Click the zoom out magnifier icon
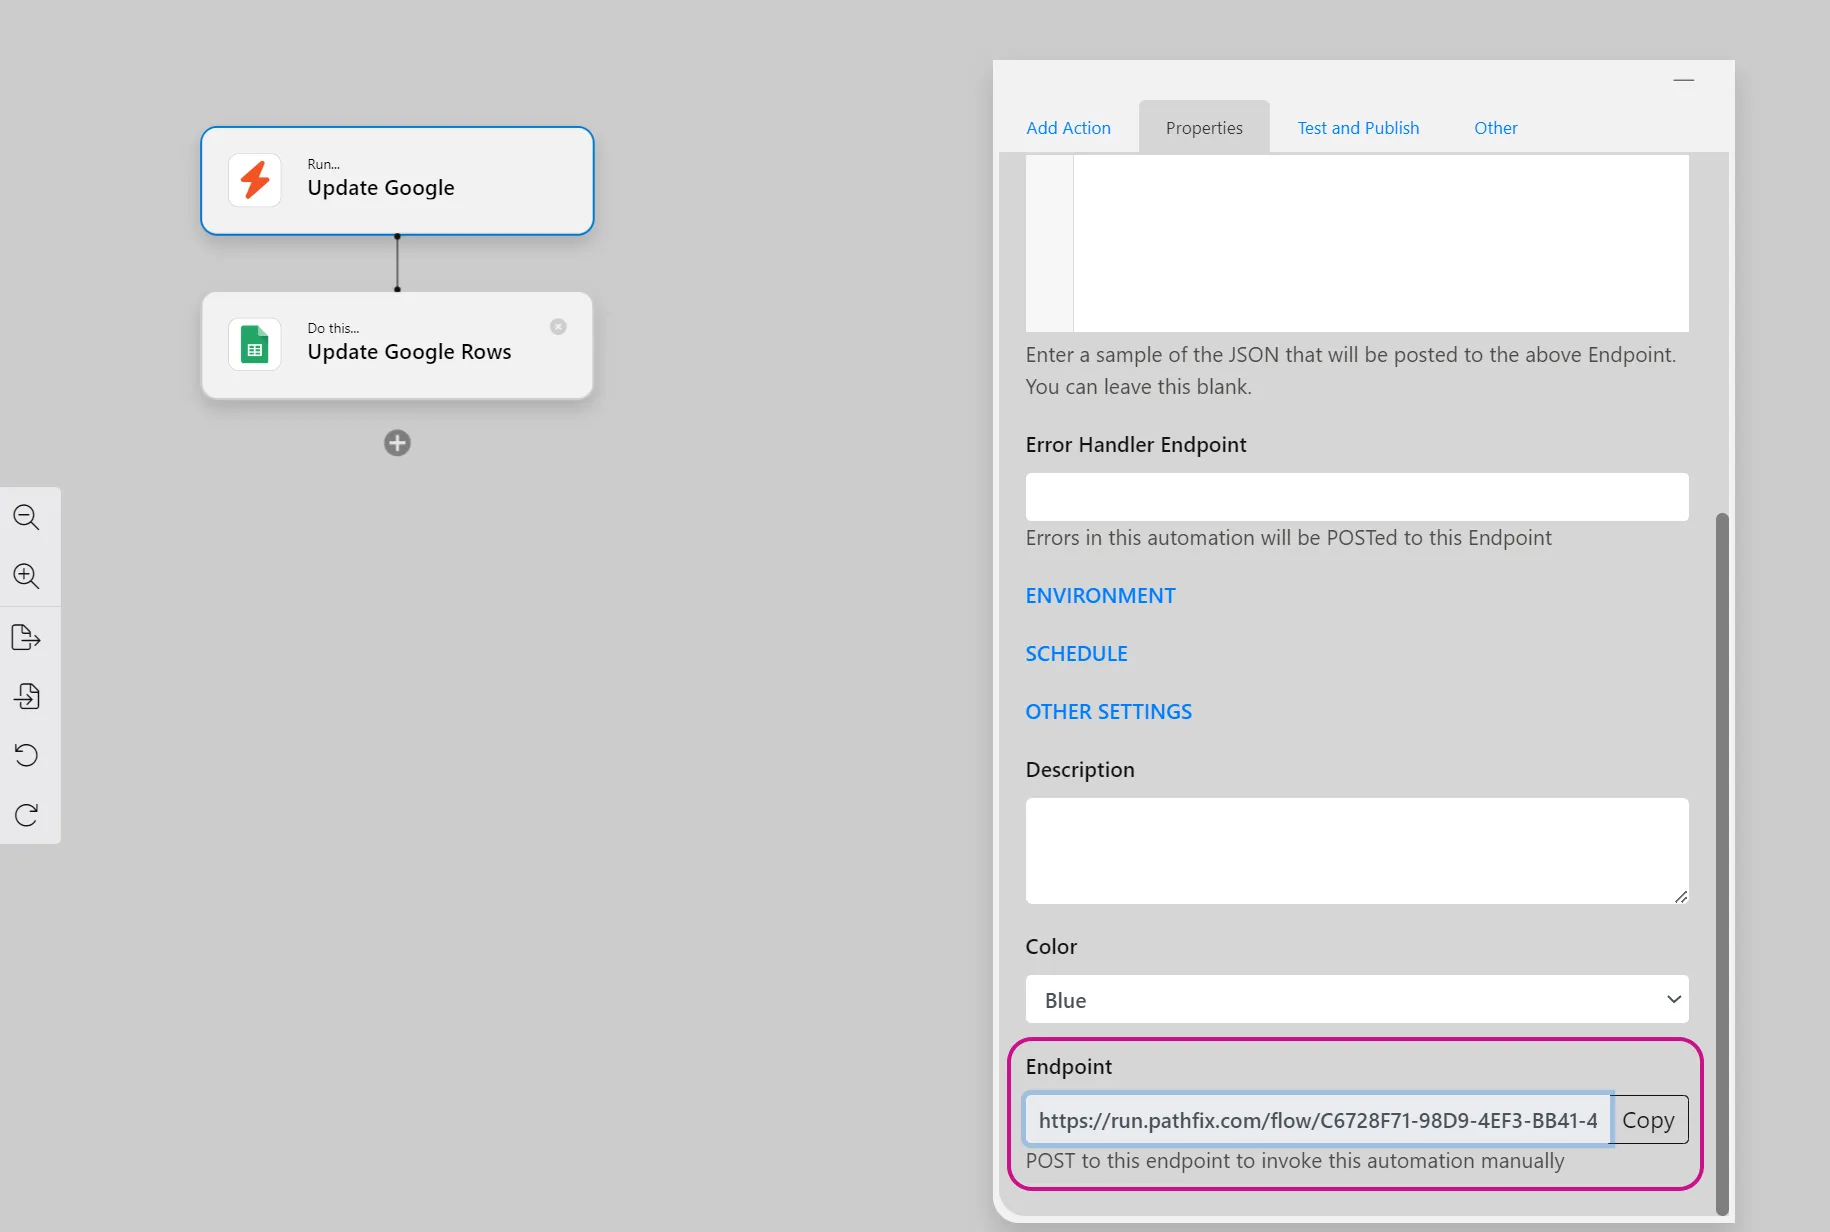The width and height of the screenshot is (1830, 1232). pos(26,517)
